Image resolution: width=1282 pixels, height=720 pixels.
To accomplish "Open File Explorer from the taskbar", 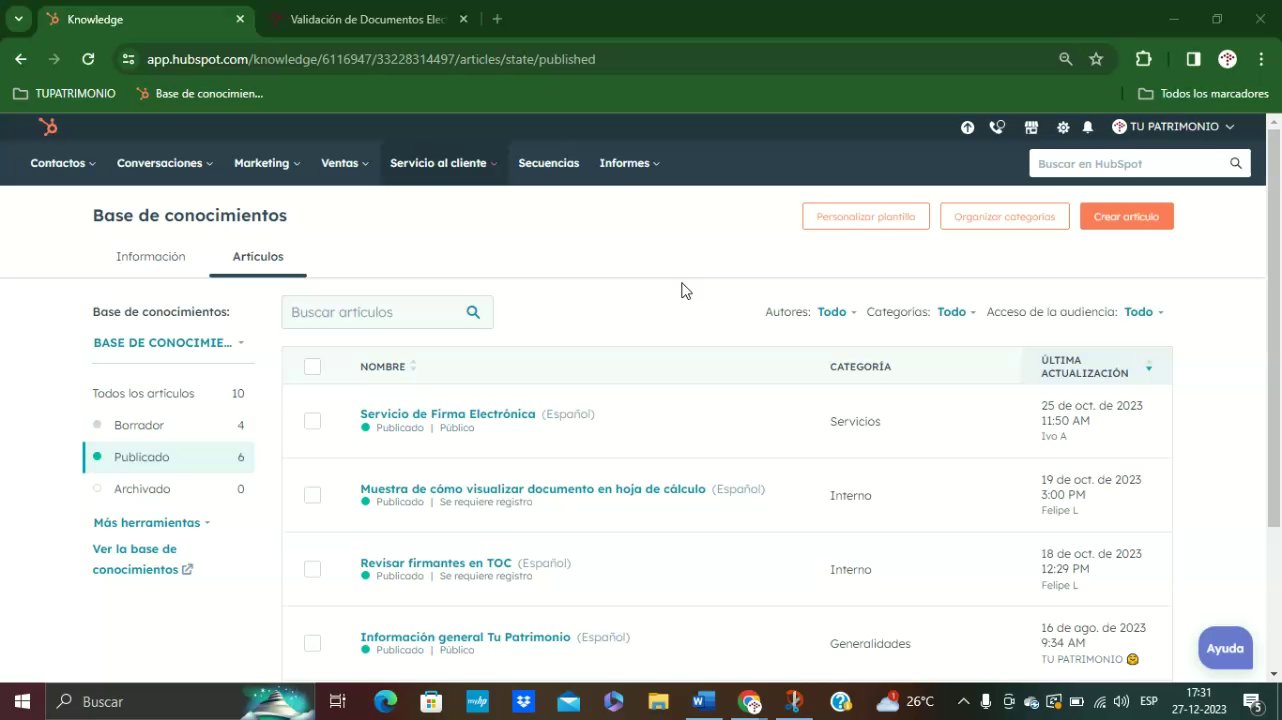I will 657,701.
